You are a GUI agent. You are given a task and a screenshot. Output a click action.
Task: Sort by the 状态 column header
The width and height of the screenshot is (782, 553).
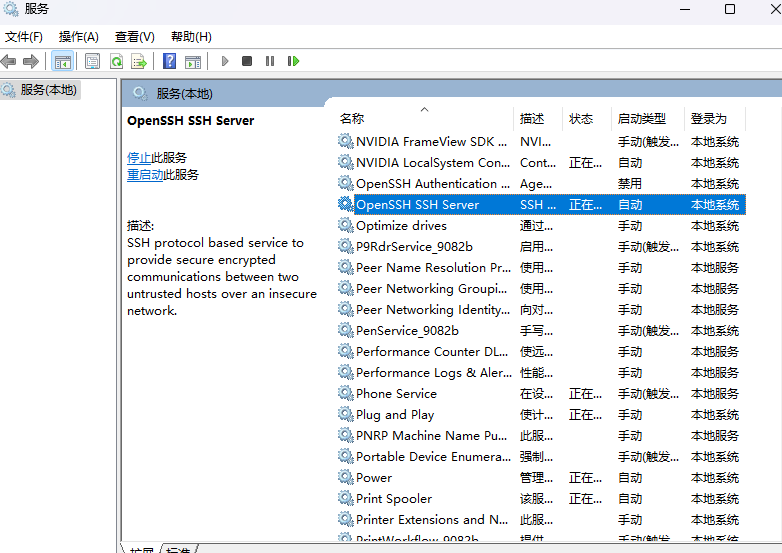pos(586,119)
